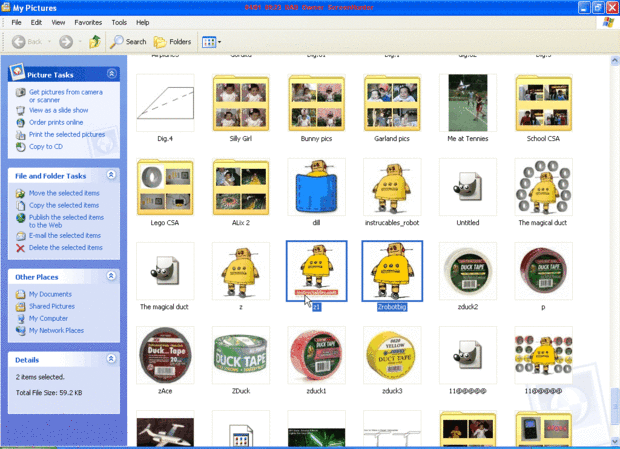Open the Edit menu
The image size is (620, 449).
[36, 23]
